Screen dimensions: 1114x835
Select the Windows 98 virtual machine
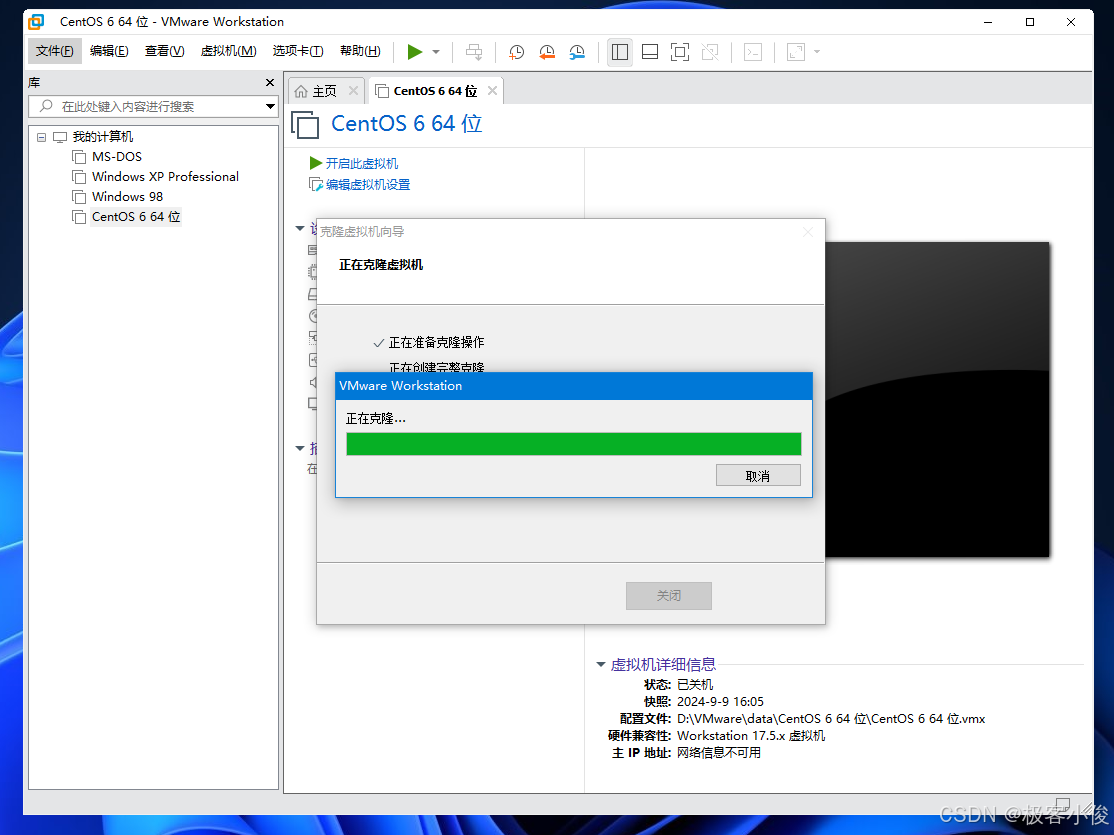127,197
